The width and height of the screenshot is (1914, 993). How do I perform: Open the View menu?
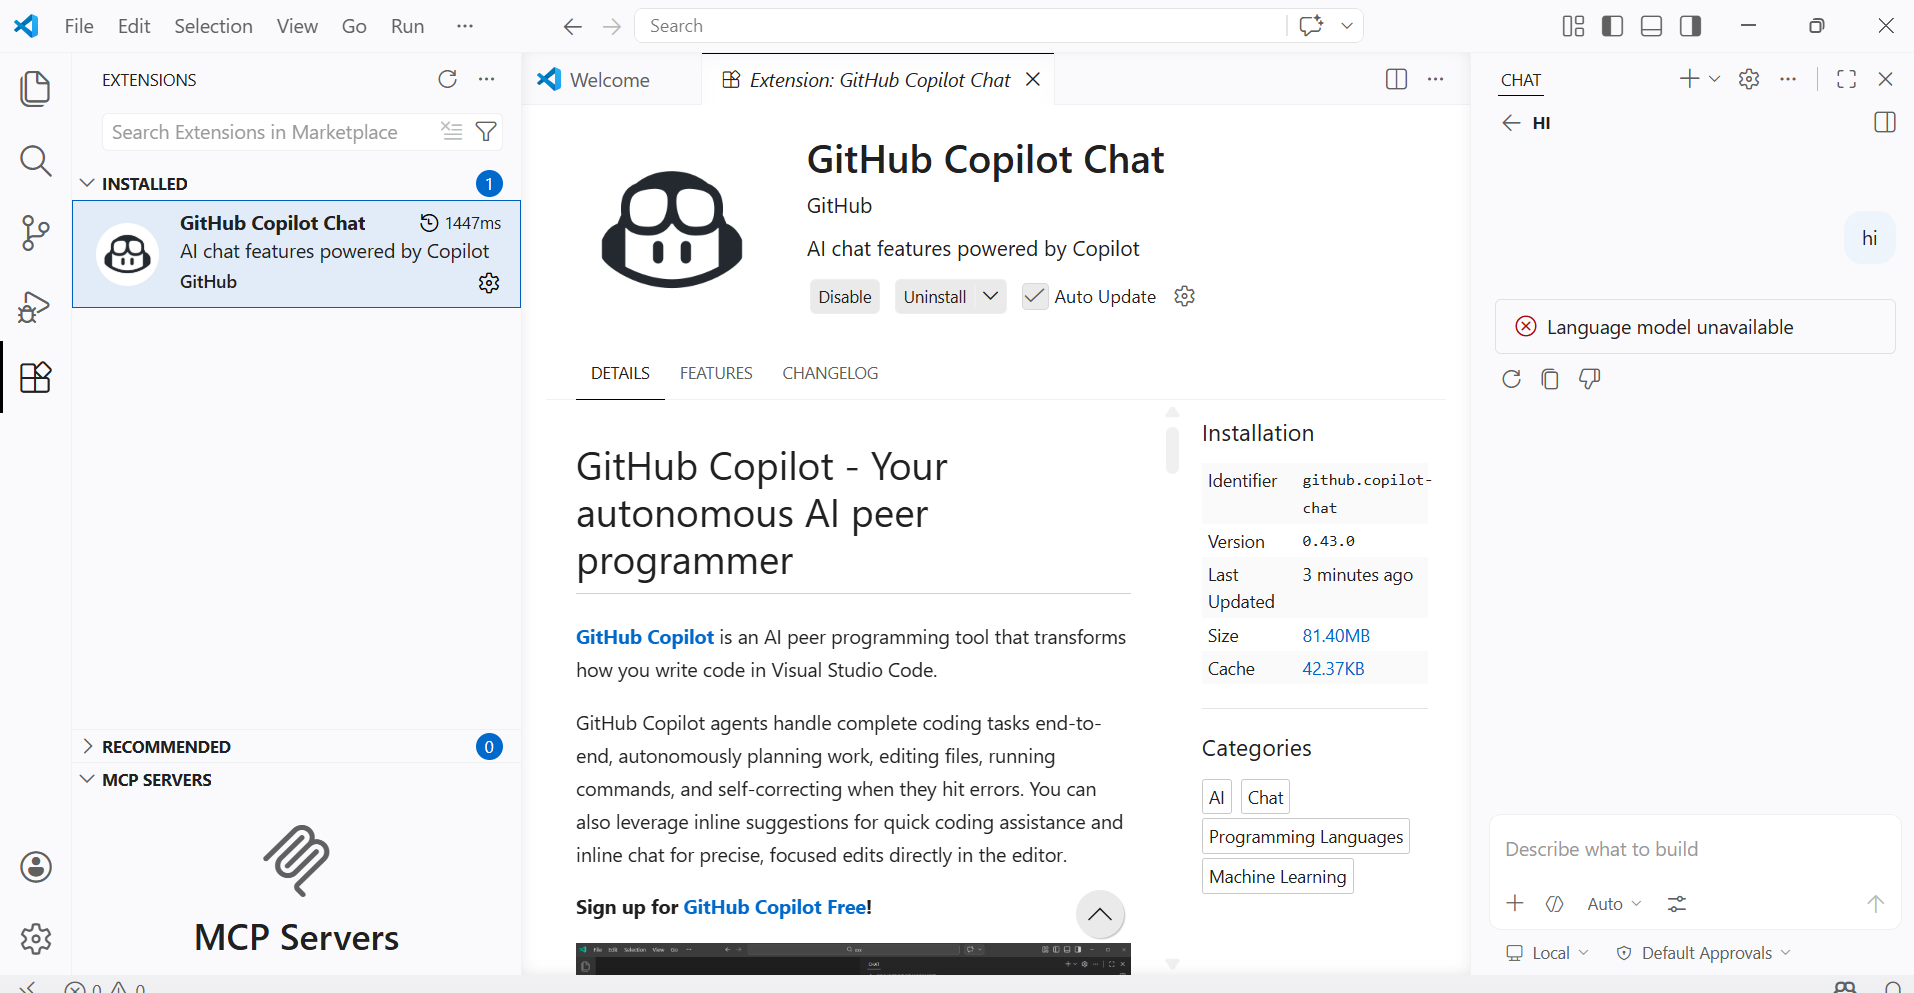(297, 26)
